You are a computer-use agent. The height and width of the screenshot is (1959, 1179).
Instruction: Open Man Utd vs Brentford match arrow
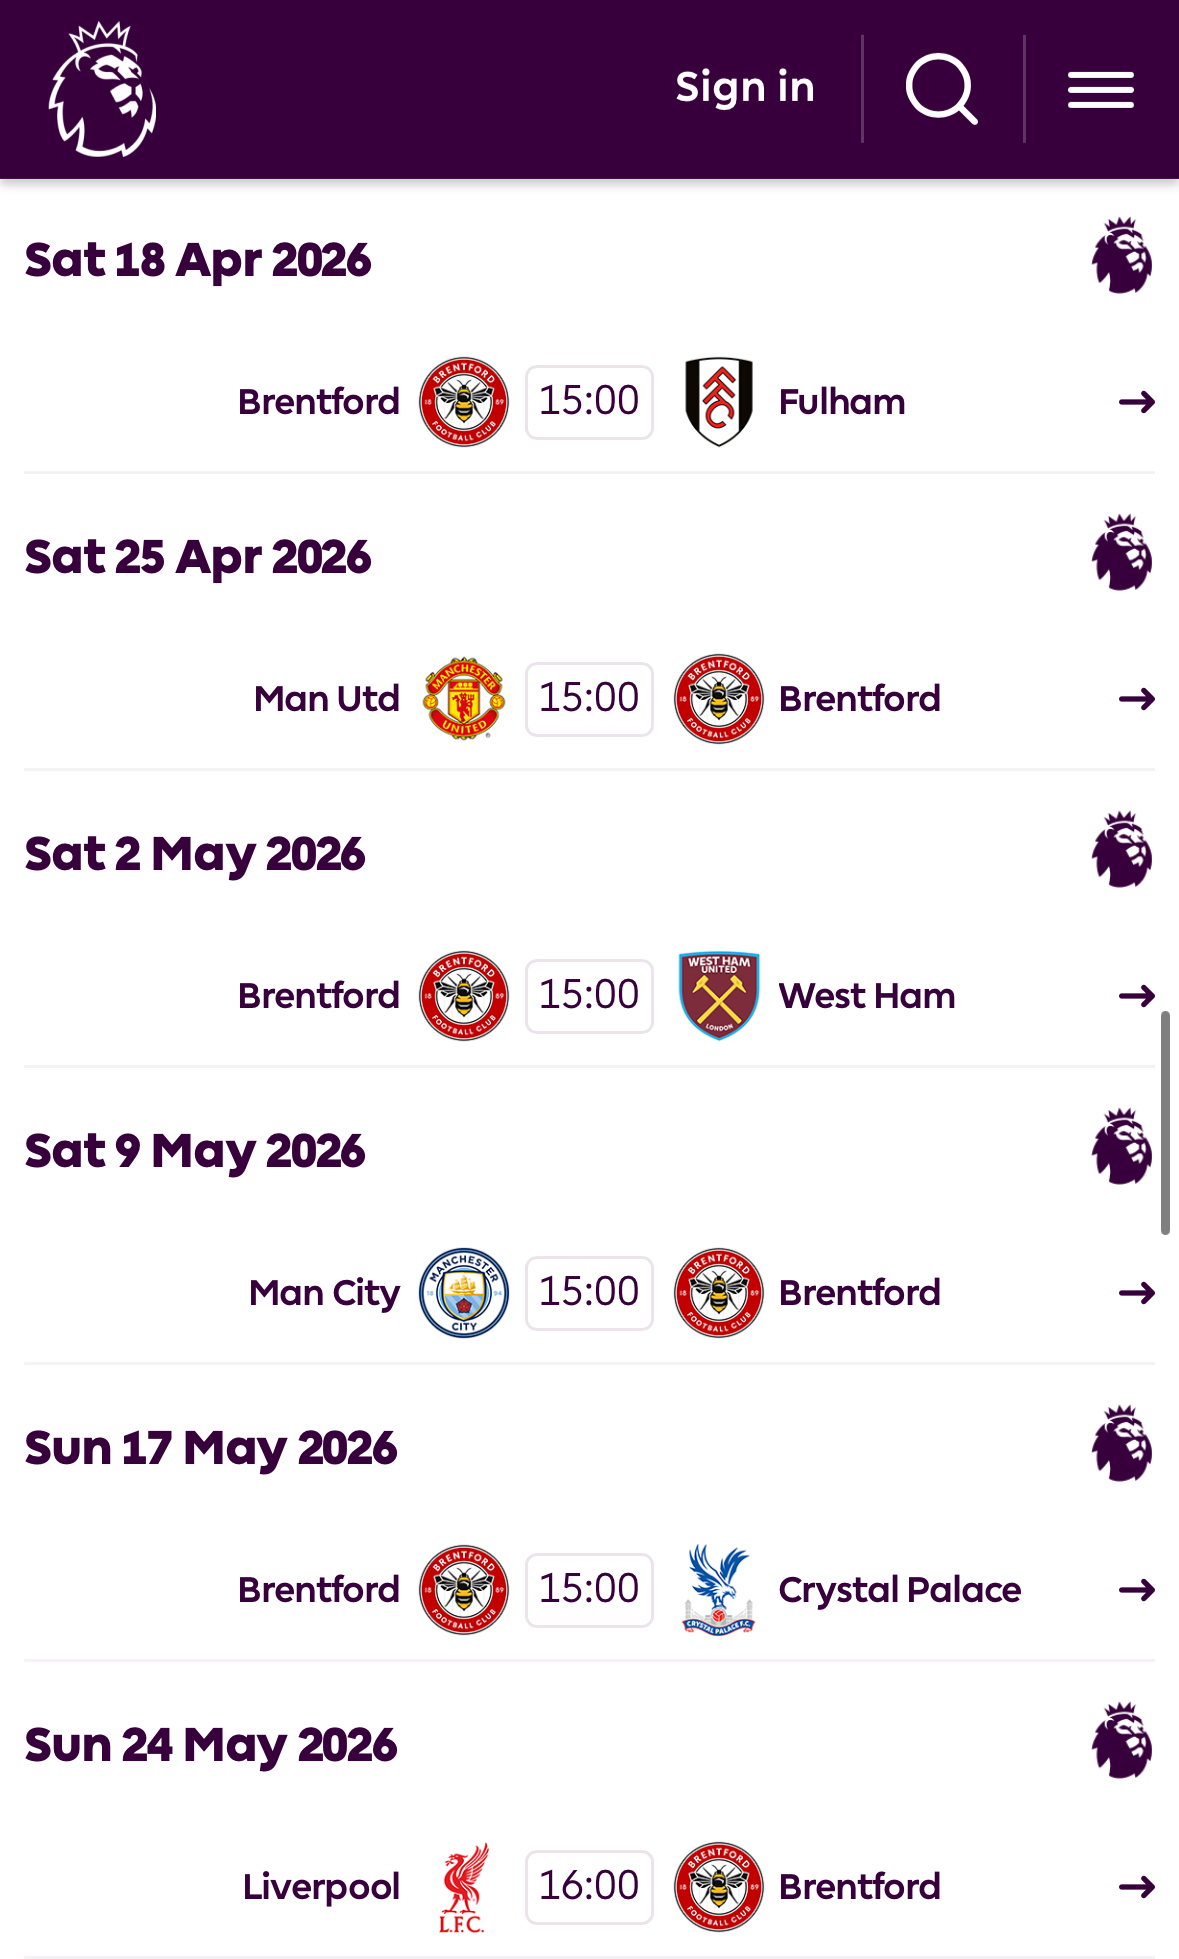pos(1137,699)
